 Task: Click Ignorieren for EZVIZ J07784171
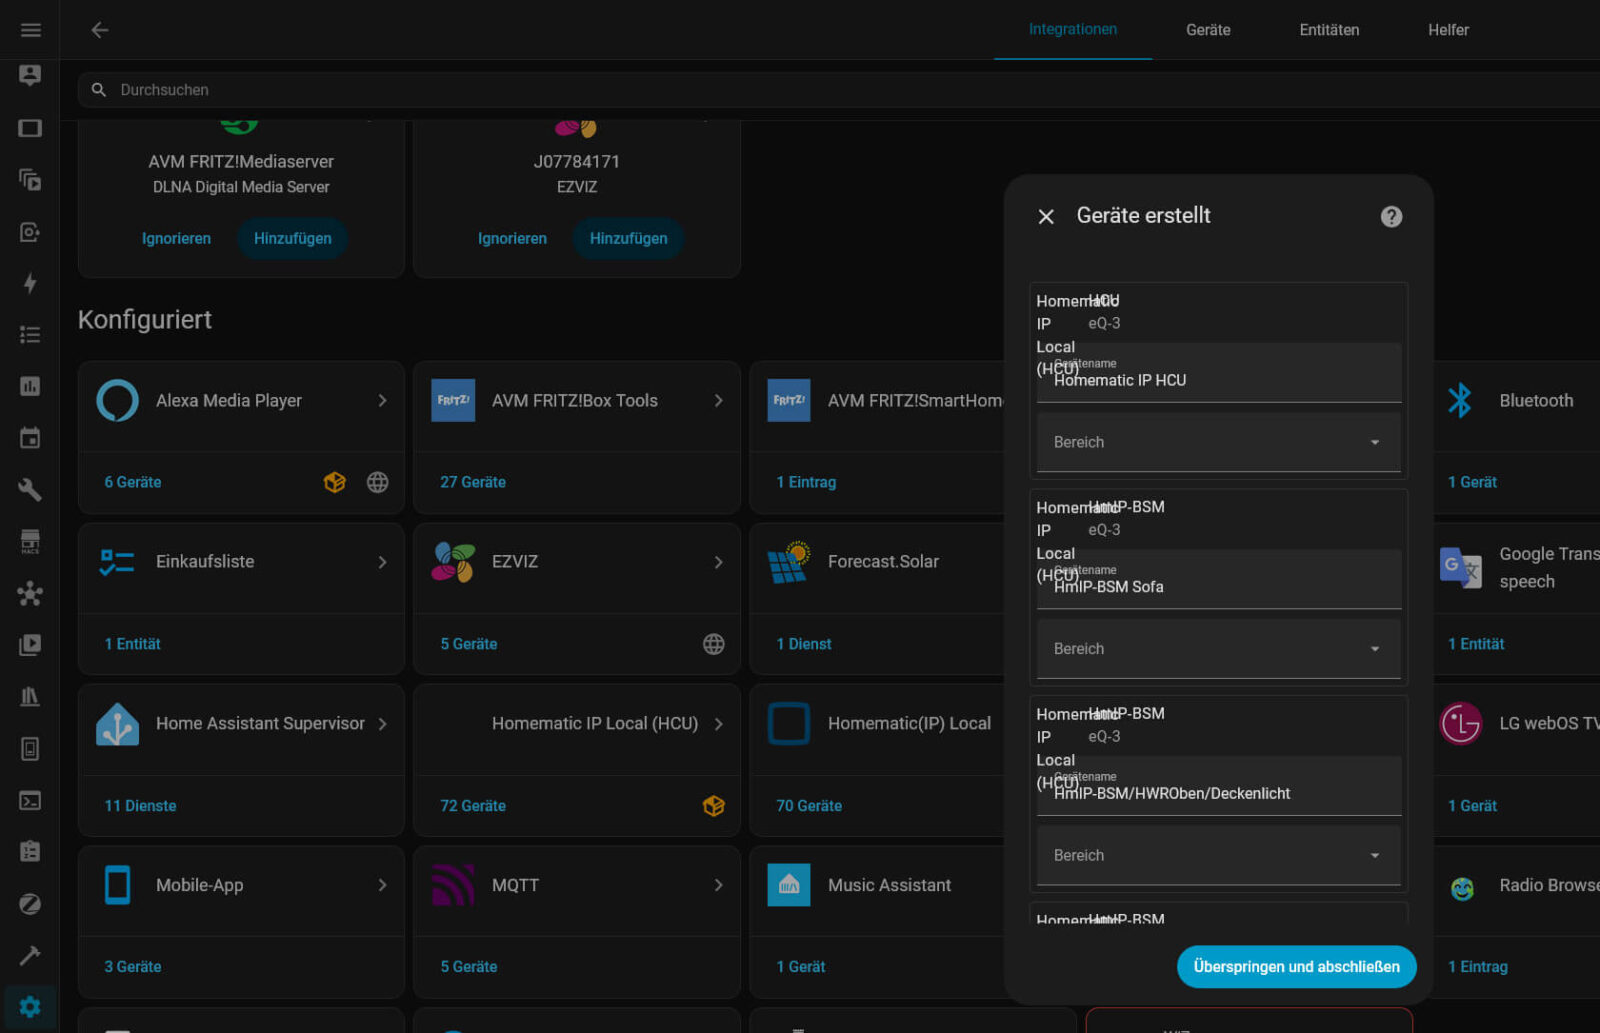pos(512,239)
